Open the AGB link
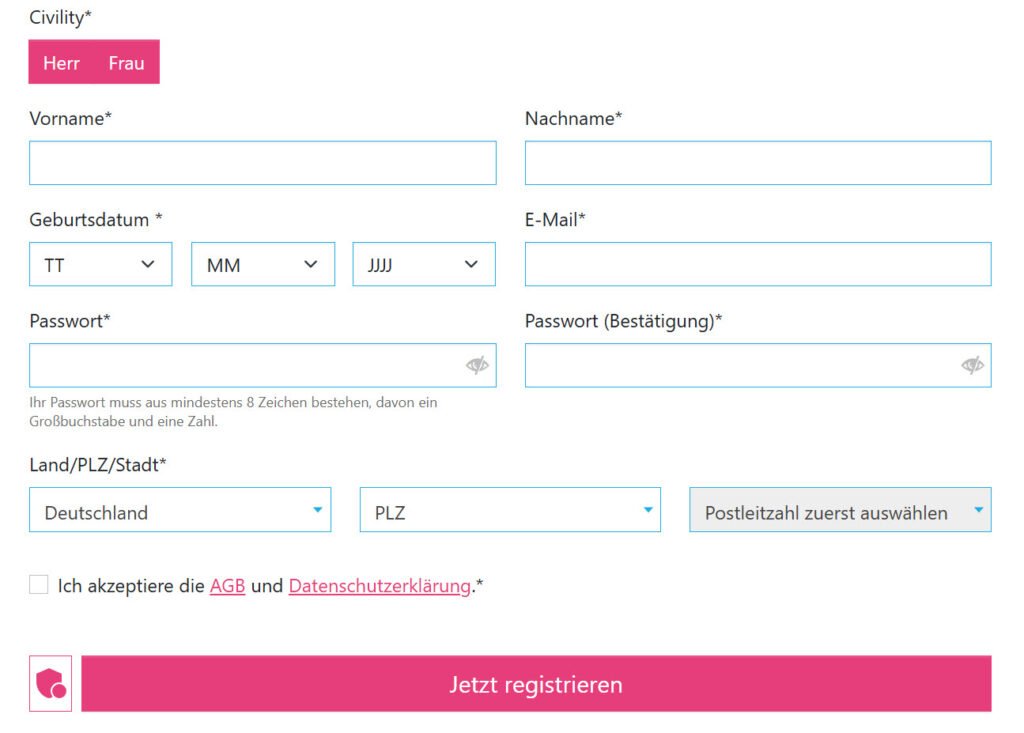Viewport: 1024px width, 733px height. (x=227, y=586)
